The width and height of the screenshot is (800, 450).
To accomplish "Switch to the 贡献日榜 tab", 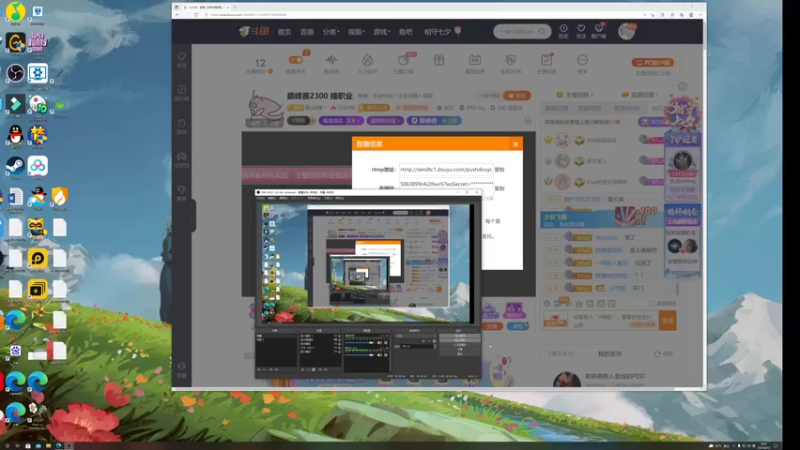I will coord(556,108).
